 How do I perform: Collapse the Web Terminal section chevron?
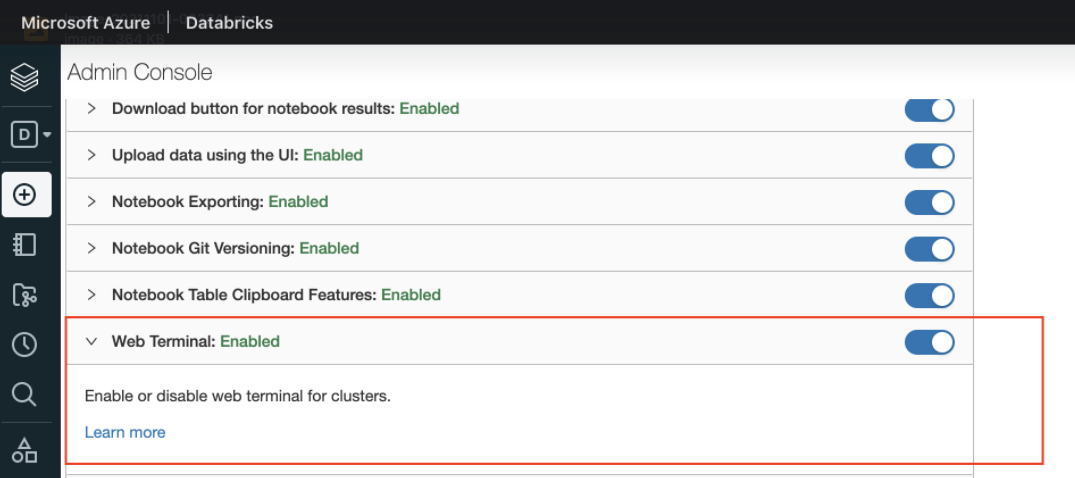(x=92, y=341)
